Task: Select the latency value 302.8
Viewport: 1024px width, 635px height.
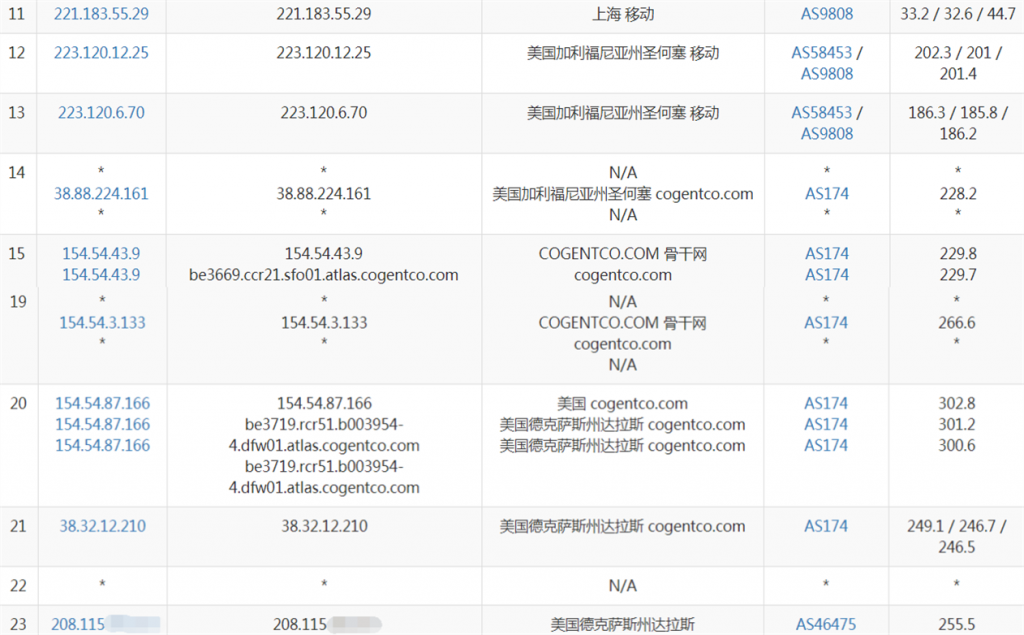Action: 957,404
